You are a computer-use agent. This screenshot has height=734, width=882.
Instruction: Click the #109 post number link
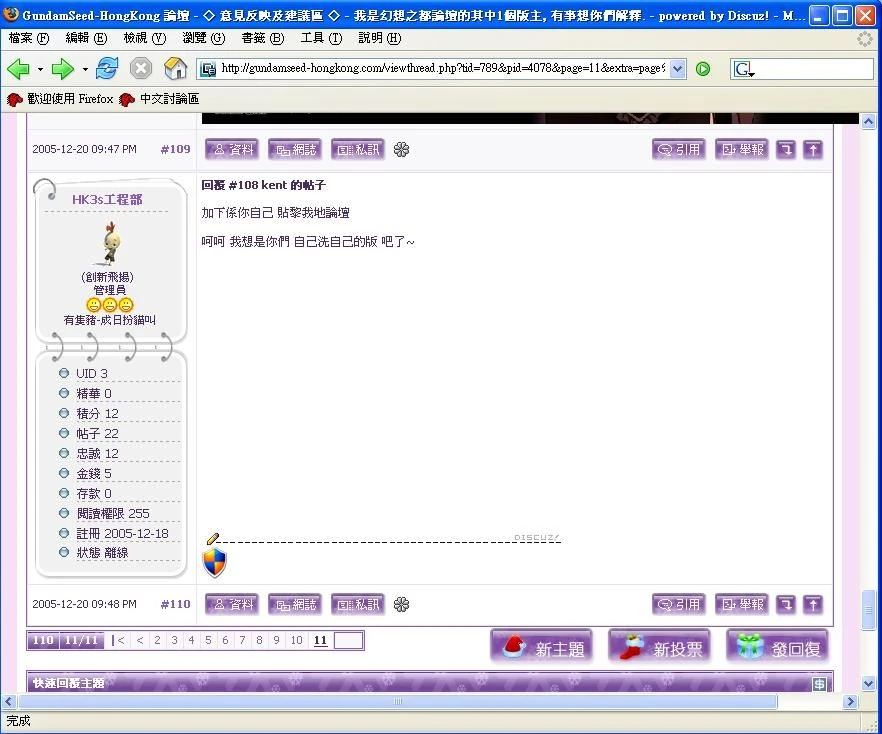click(175, 149)
